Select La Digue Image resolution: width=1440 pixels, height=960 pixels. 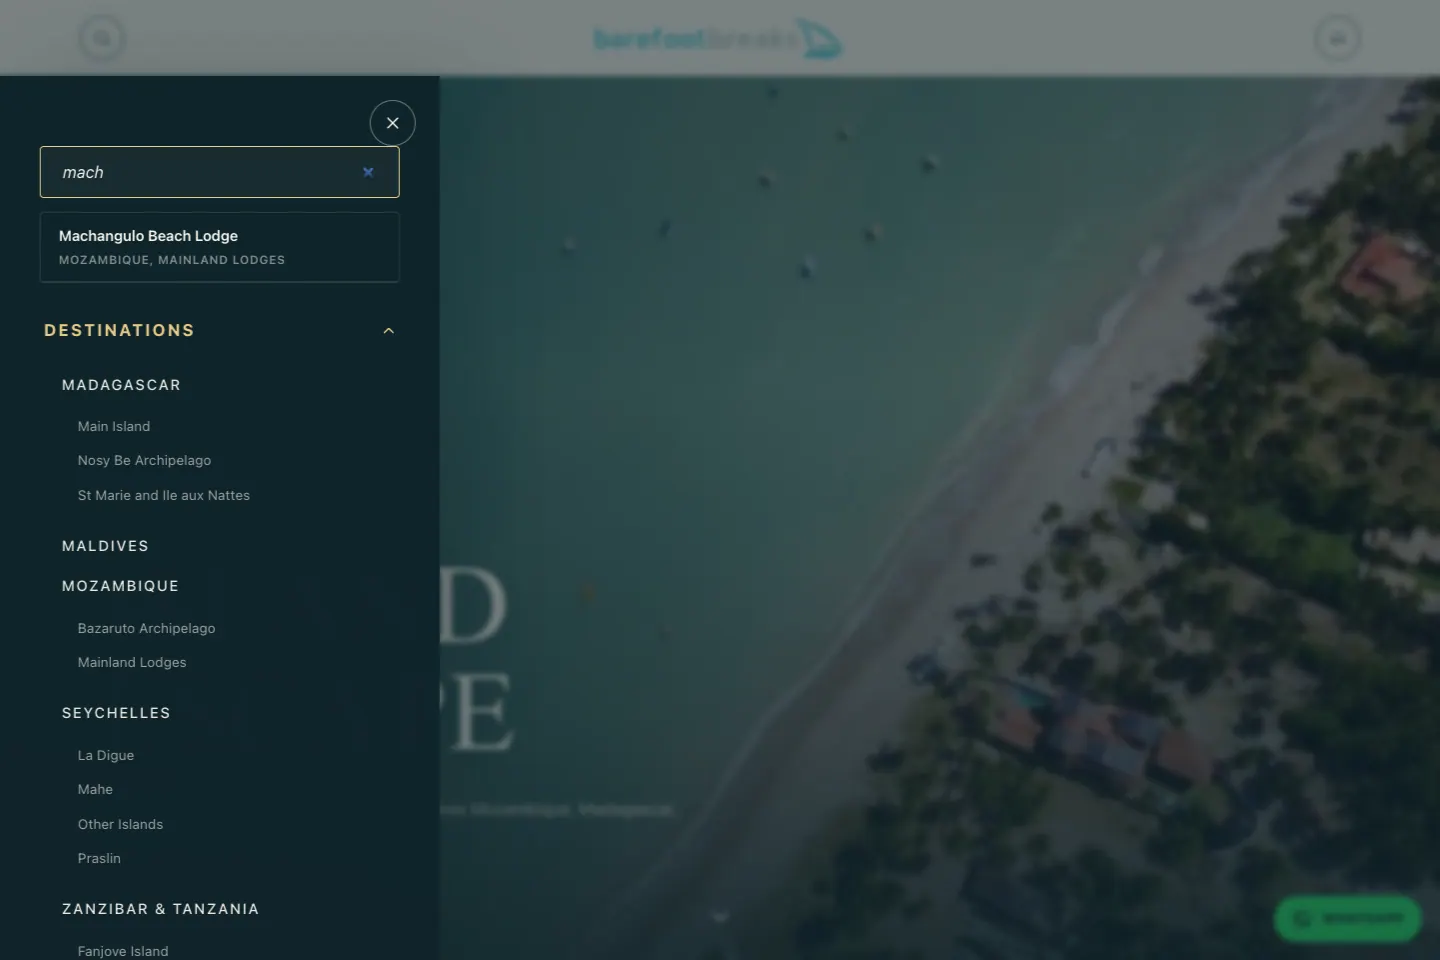pos(106,755)
